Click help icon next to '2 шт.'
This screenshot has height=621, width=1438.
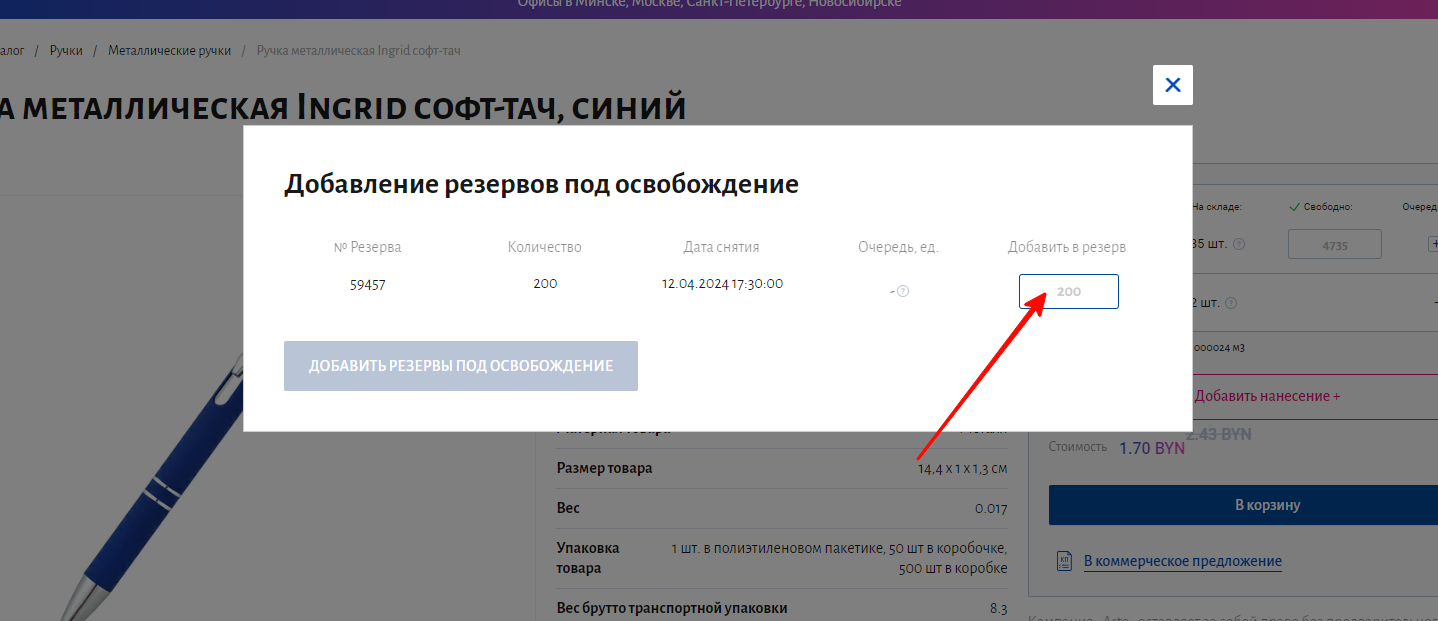(1231, 304)
